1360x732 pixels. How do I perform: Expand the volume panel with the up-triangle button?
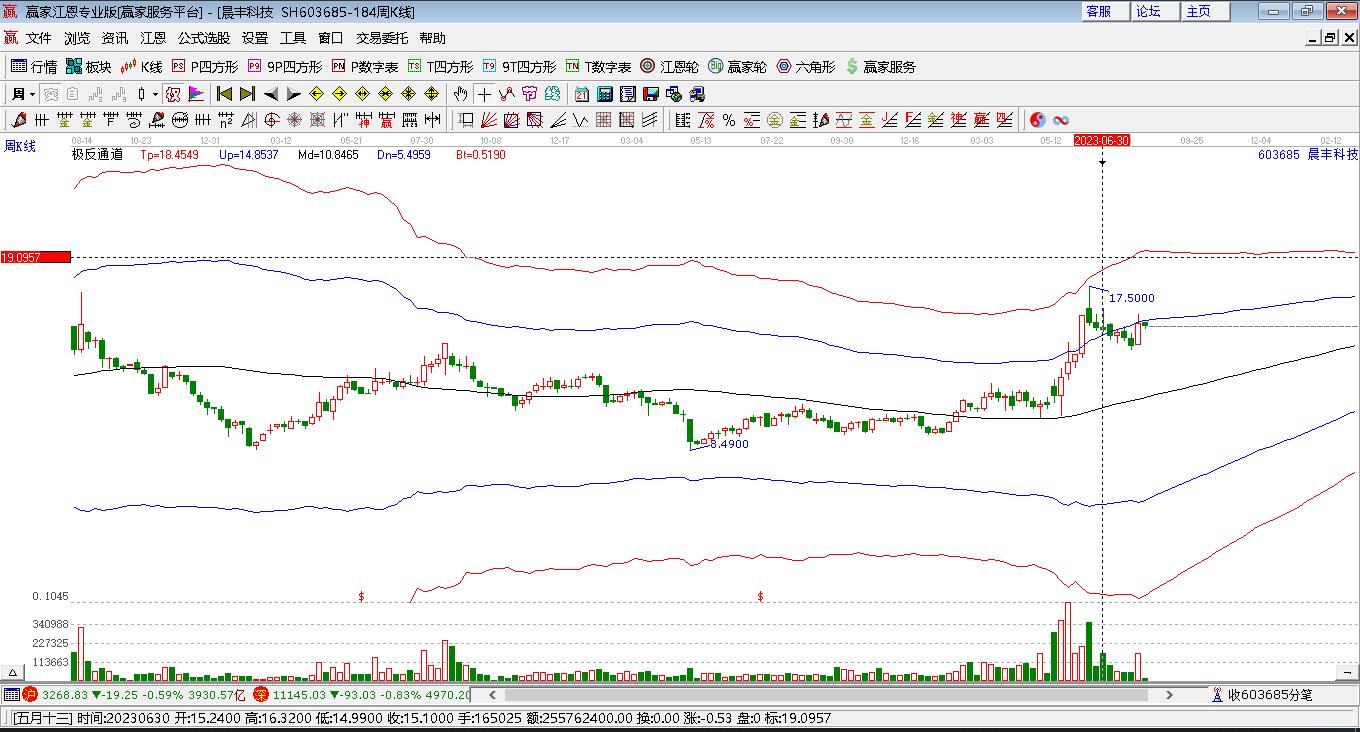13,673
